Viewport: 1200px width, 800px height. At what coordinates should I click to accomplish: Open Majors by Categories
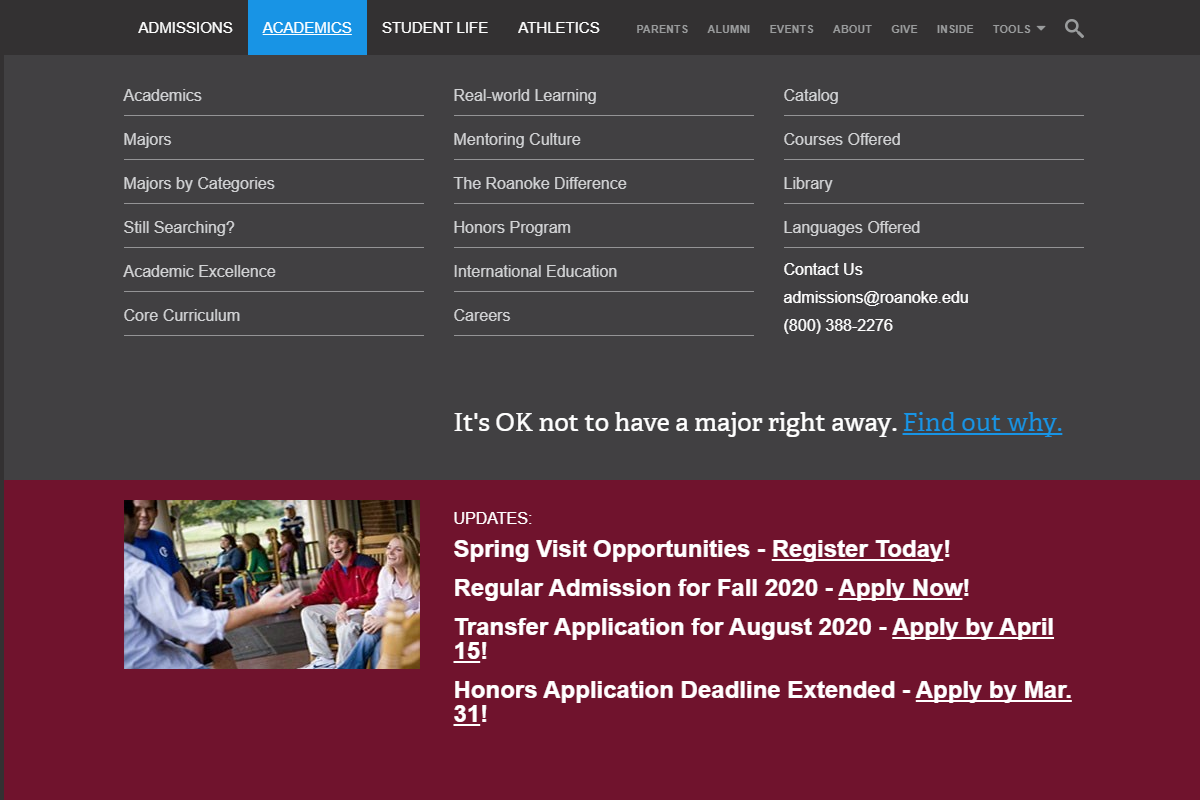[198, 183]
